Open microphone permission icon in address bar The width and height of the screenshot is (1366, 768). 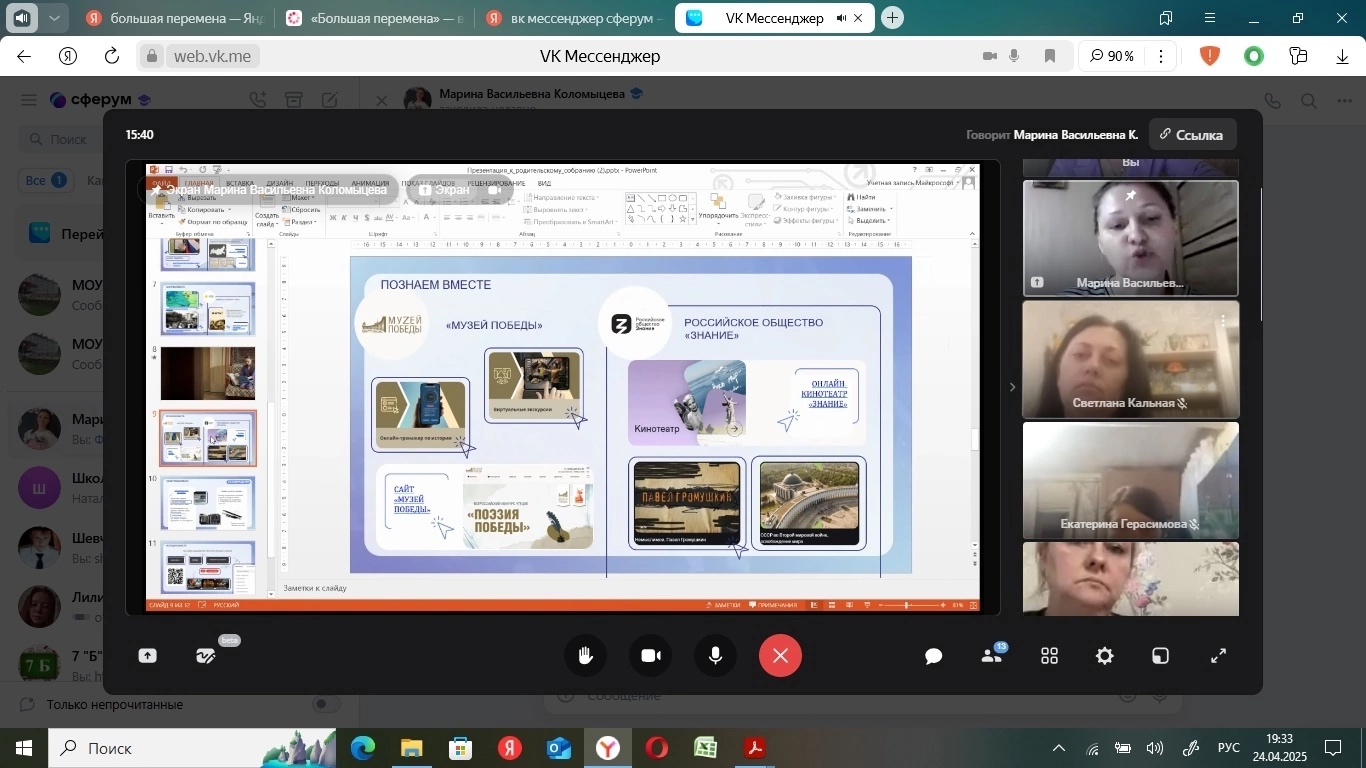[1015, 56]
